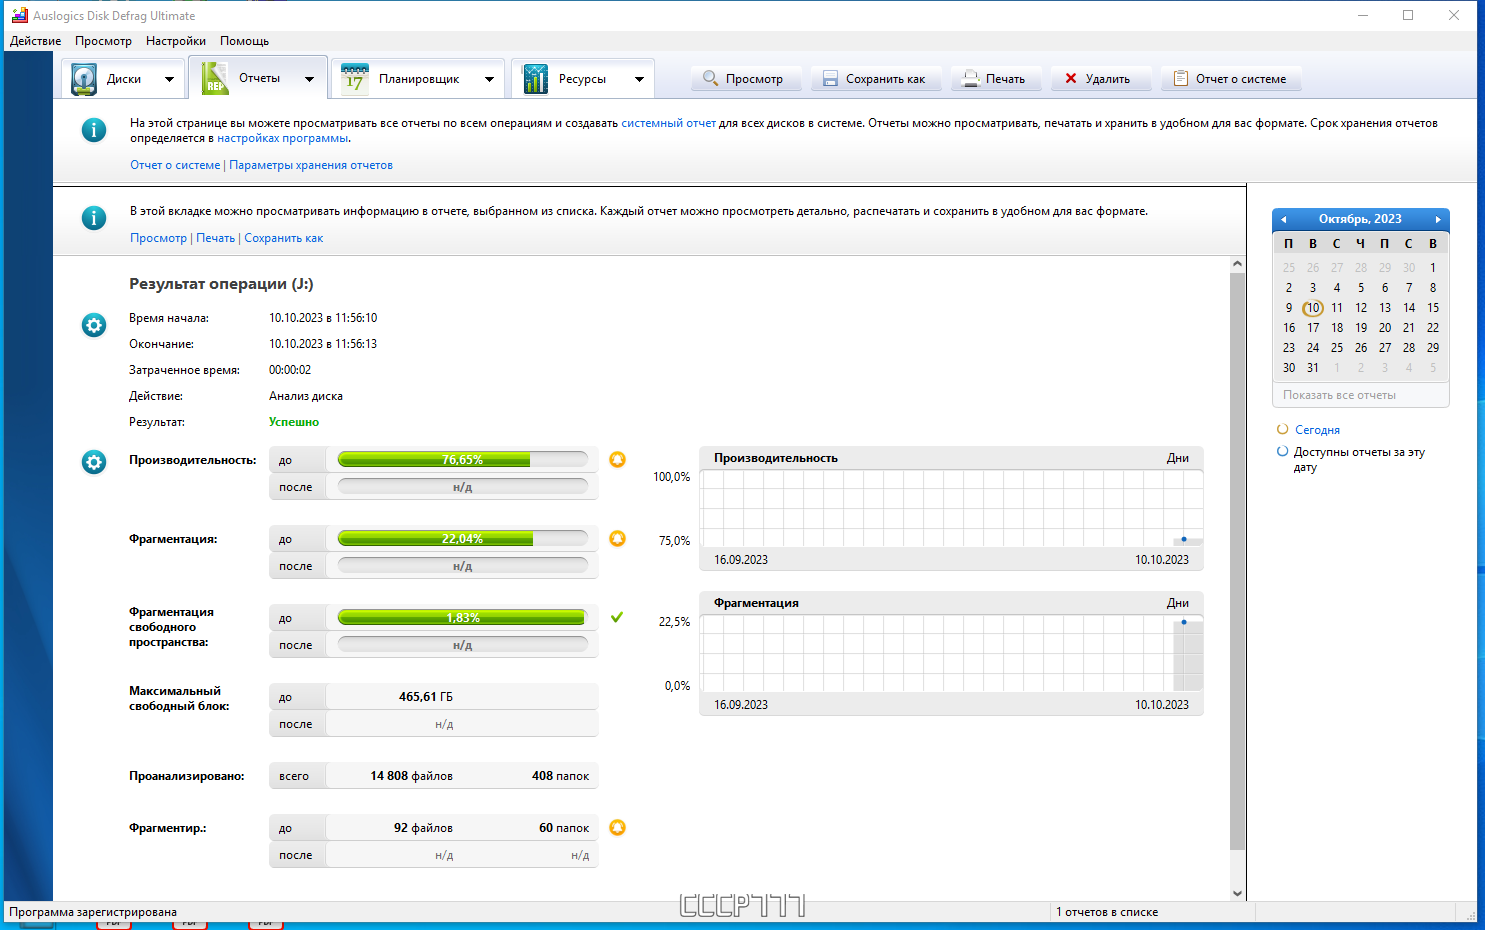The height and width of the screenshot is (930, 1485).
Task: Click green checkmark beside 1,83% bar
Action: (x=617, y=617)
